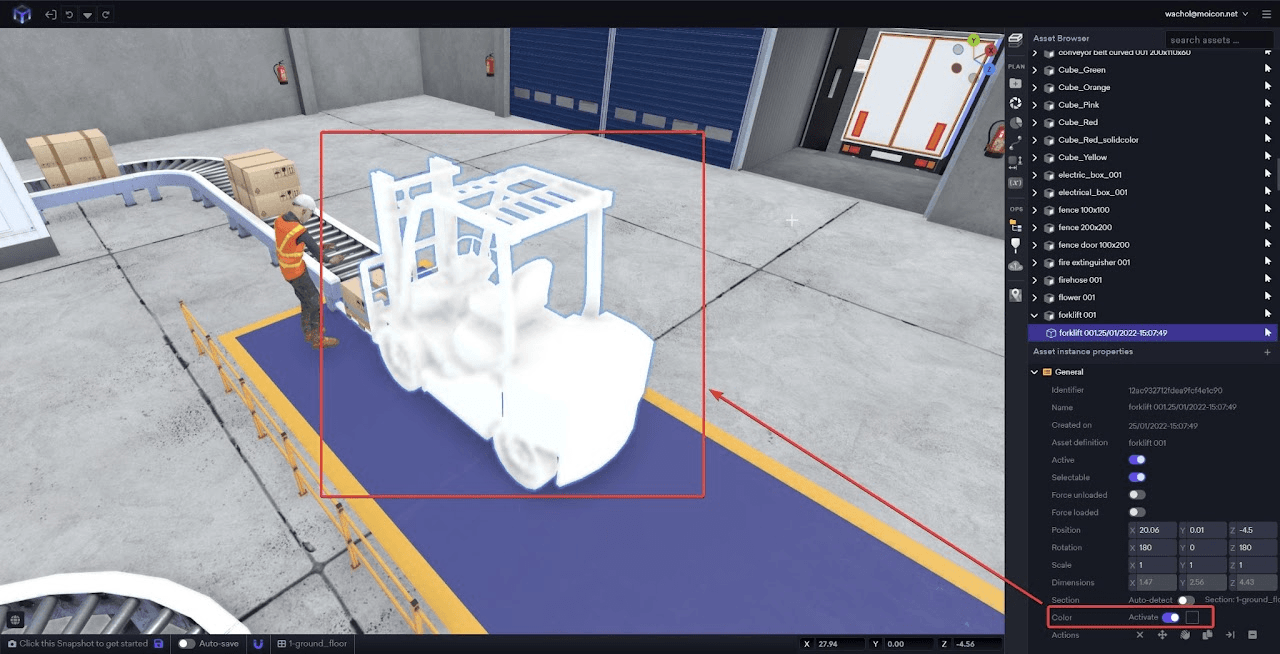
Task: Expand the Cube_Green asset entry
Action: (1034, 69)
